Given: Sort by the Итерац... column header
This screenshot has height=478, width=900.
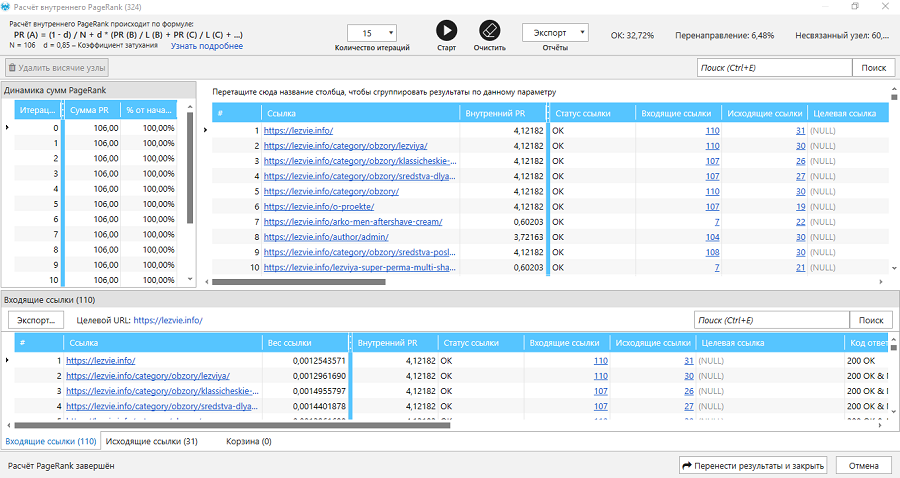Looking at the screenshot, I should pos(37,110).
